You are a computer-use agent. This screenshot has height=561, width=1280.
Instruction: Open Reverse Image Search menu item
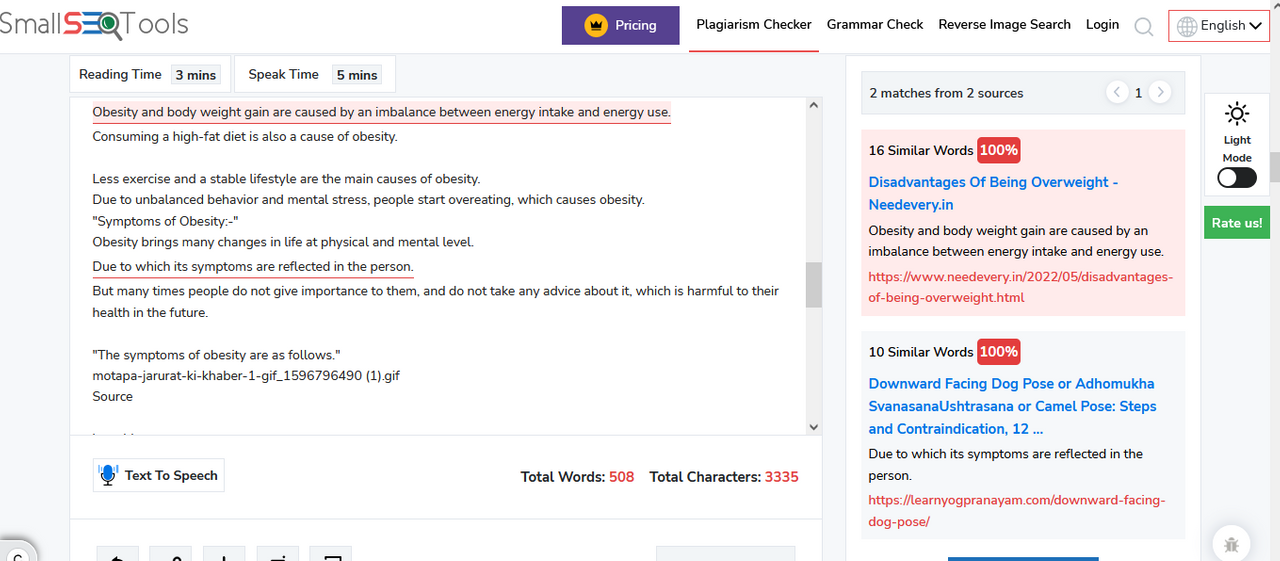pos(1004,25)
